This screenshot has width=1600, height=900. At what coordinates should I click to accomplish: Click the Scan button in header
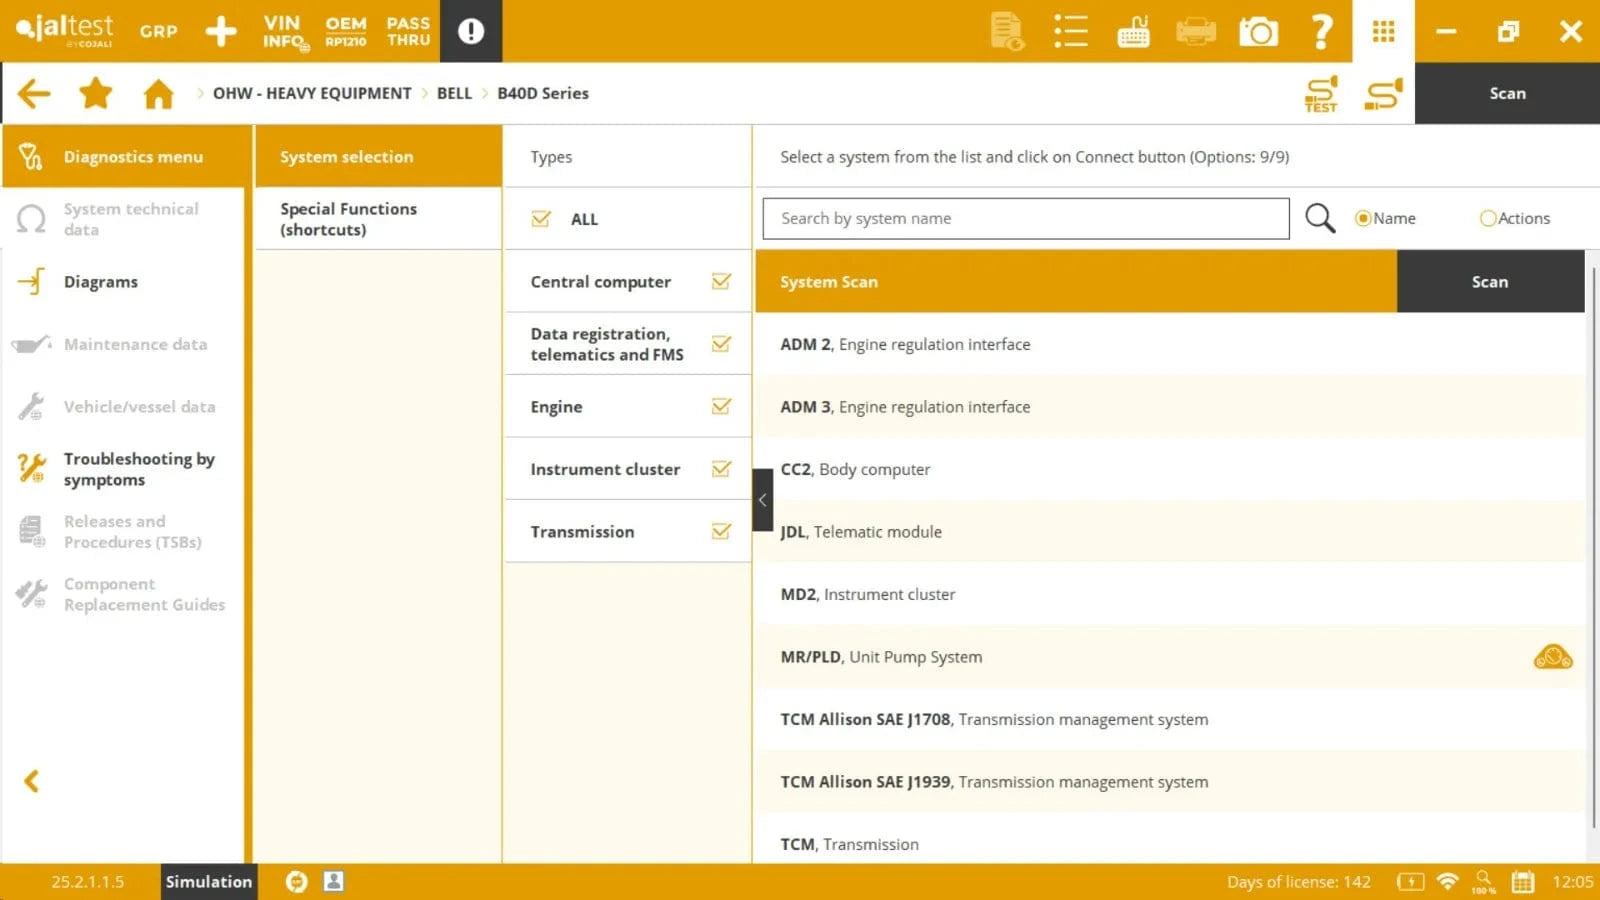pyautogui.click(x=1507, y=93)
